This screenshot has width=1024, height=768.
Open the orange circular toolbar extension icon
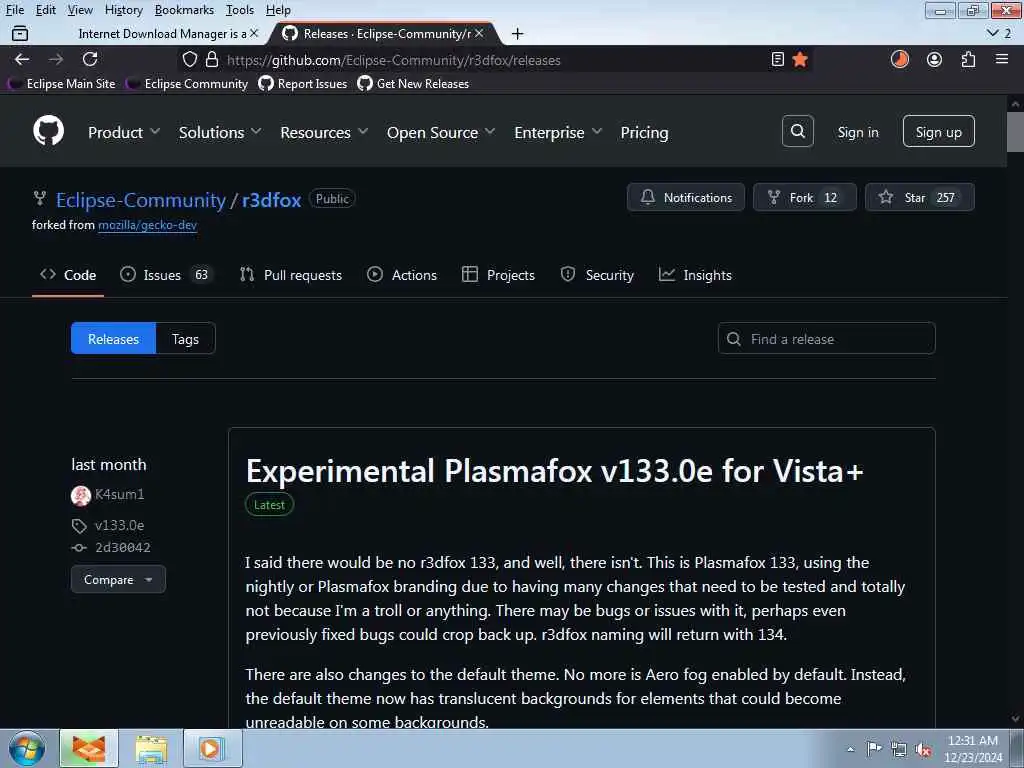pyautogui.click(x=900, y=59)
